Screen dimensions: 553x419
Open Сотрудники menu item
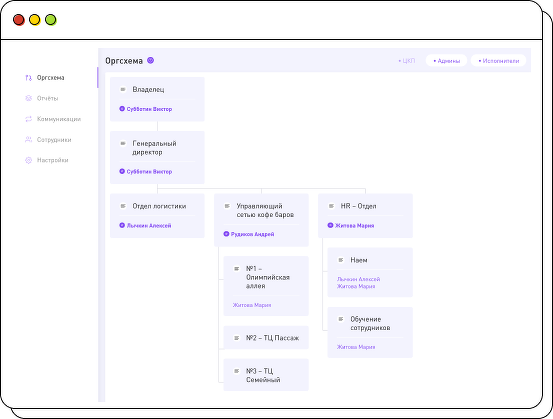click(x=54, y=140)
